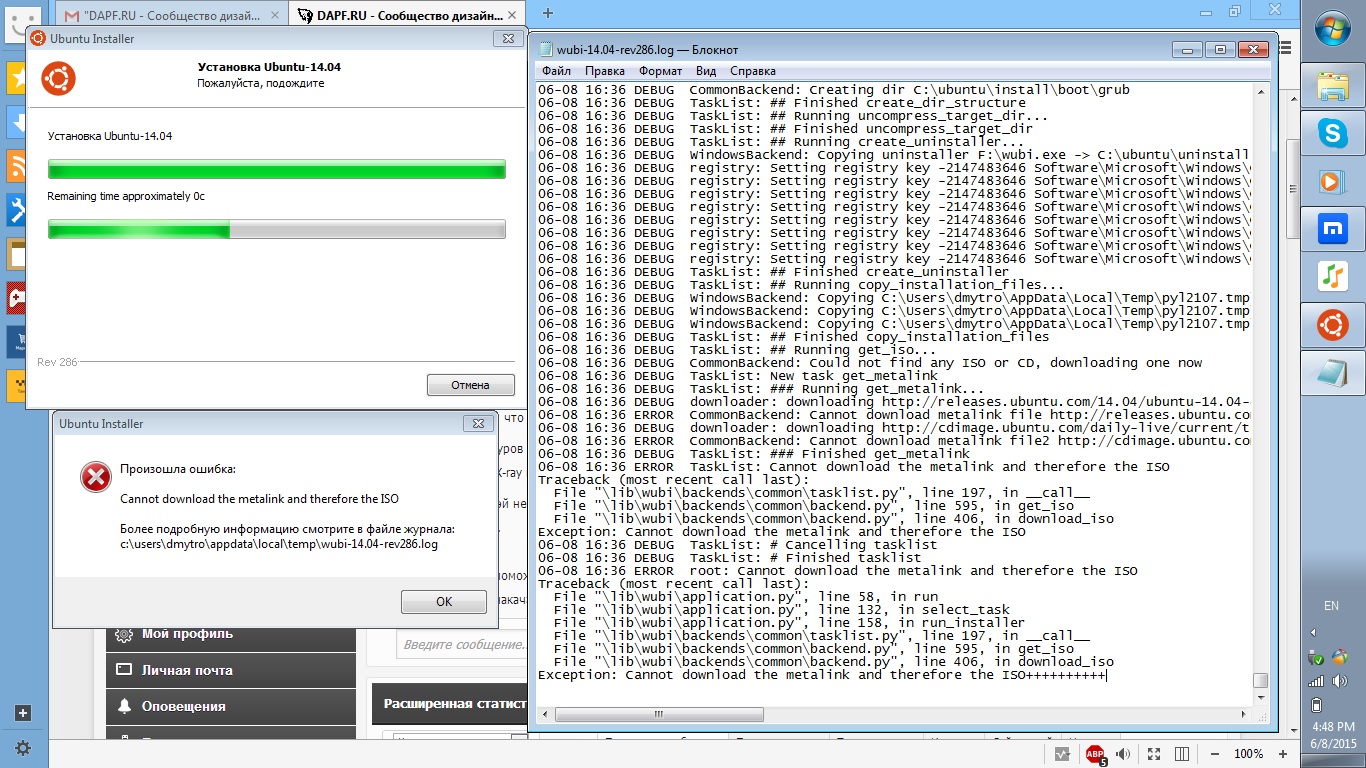Open the Downloads sidebar icon
Screen dimensions: 1366x768
(16, 122)
